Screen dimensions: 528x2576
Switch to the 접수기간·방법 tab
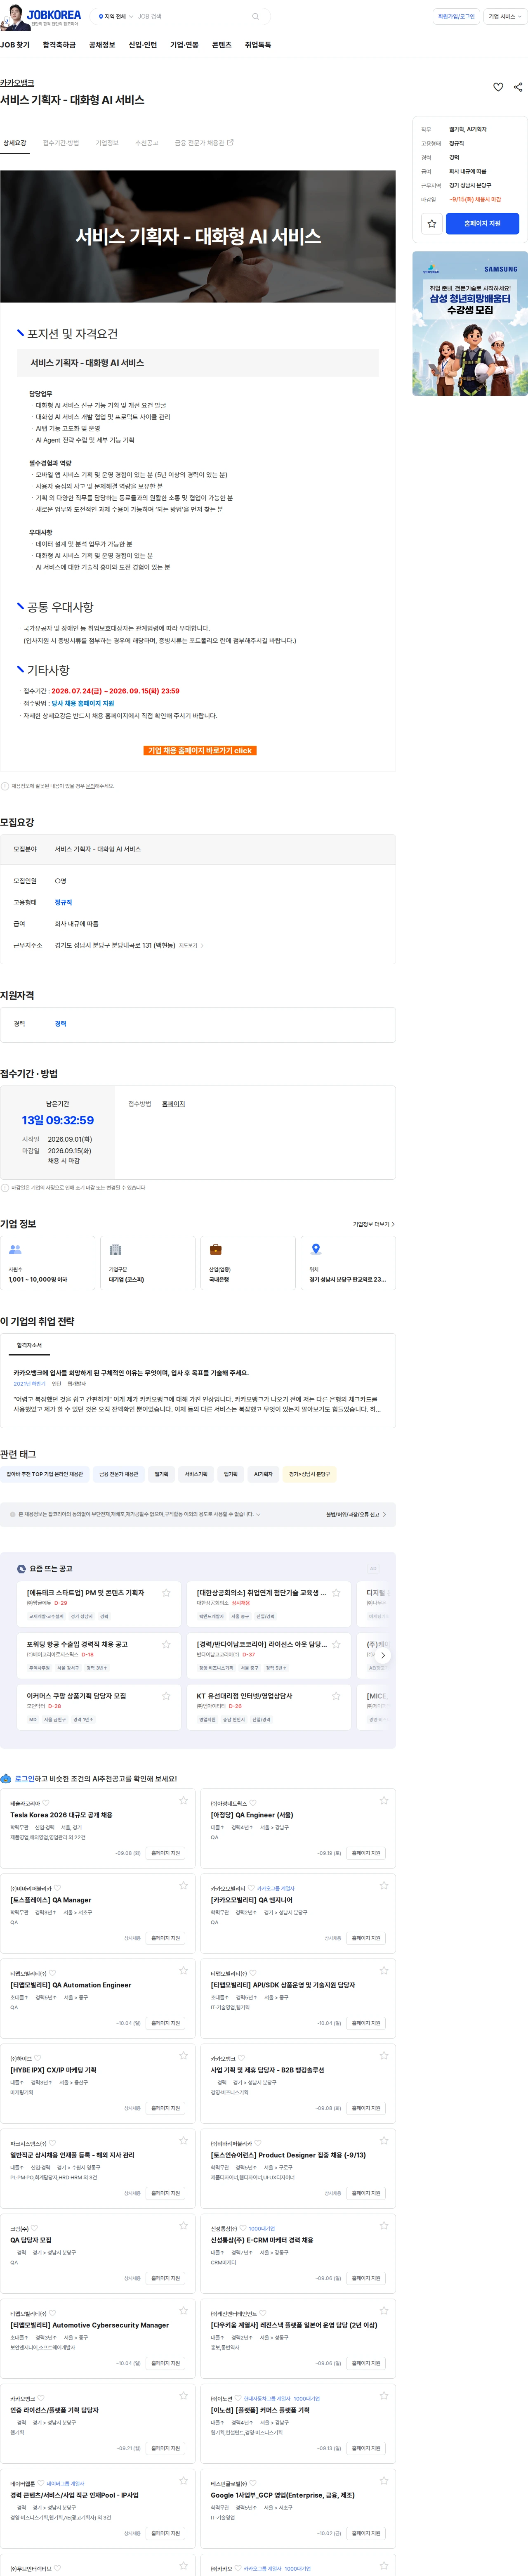[x=61, y=143]
